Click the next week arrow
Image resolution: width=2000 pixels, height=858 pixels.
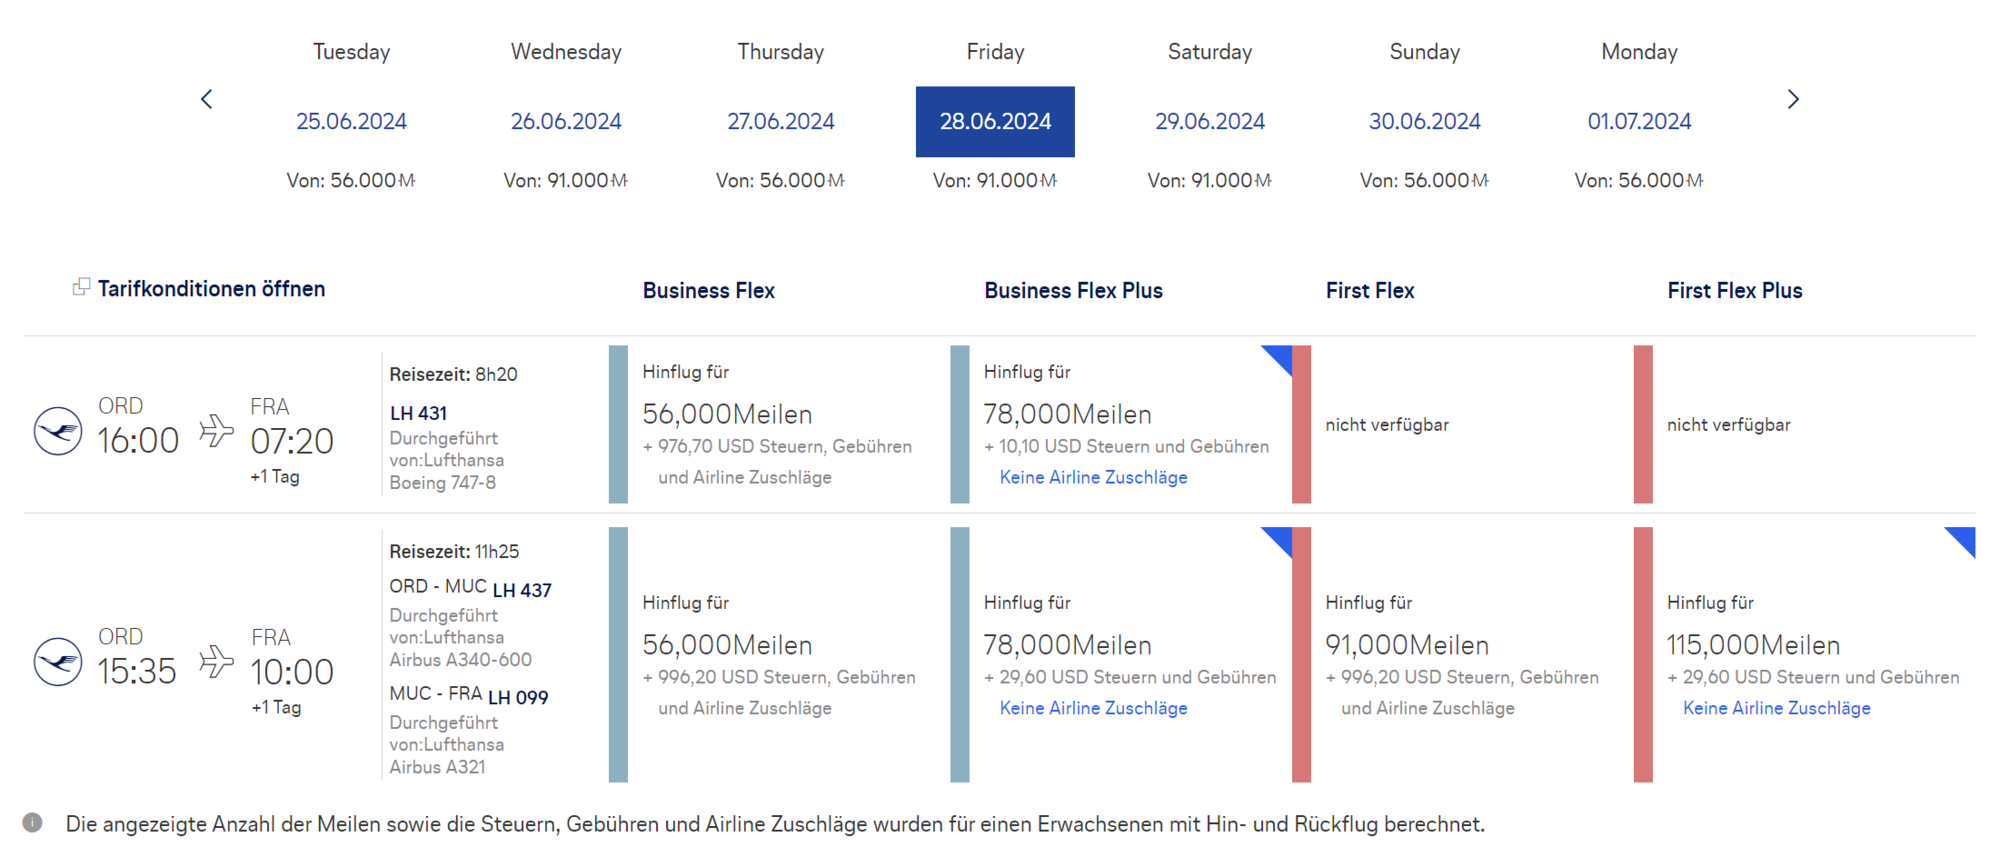pos(1793,99)
